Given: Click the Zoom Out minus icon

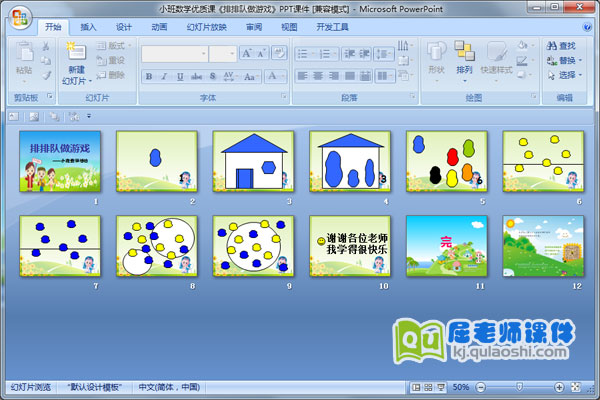Looking at the screenshot, I should point(481,387).
